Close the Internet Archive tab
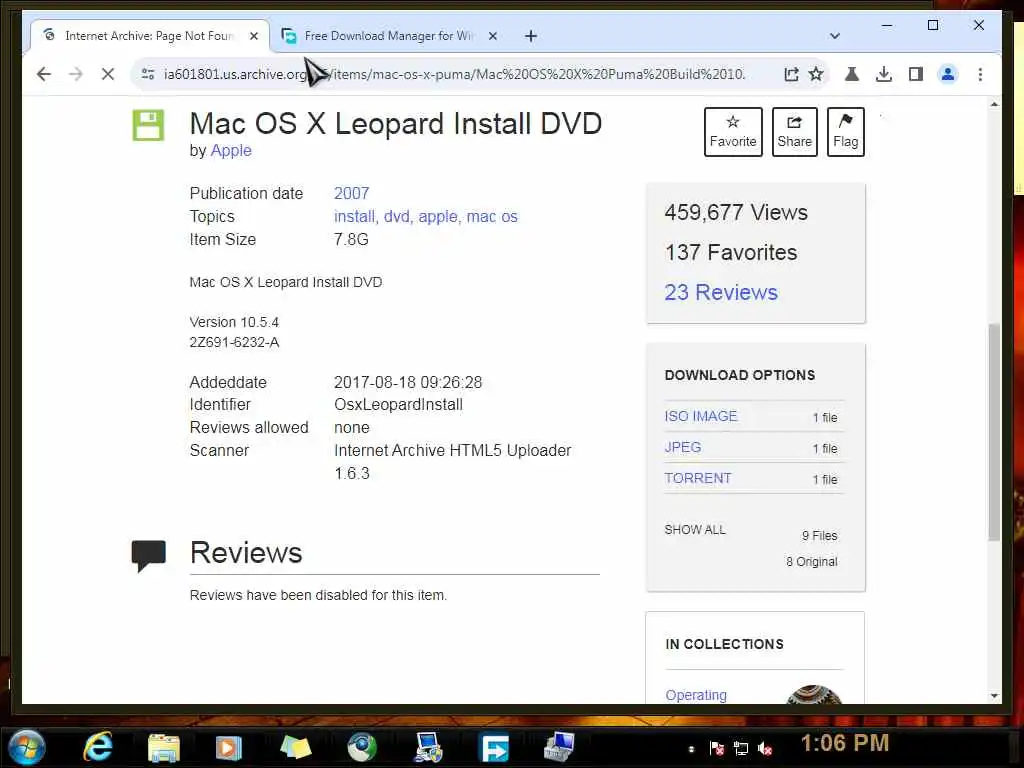 coord(254,36)
